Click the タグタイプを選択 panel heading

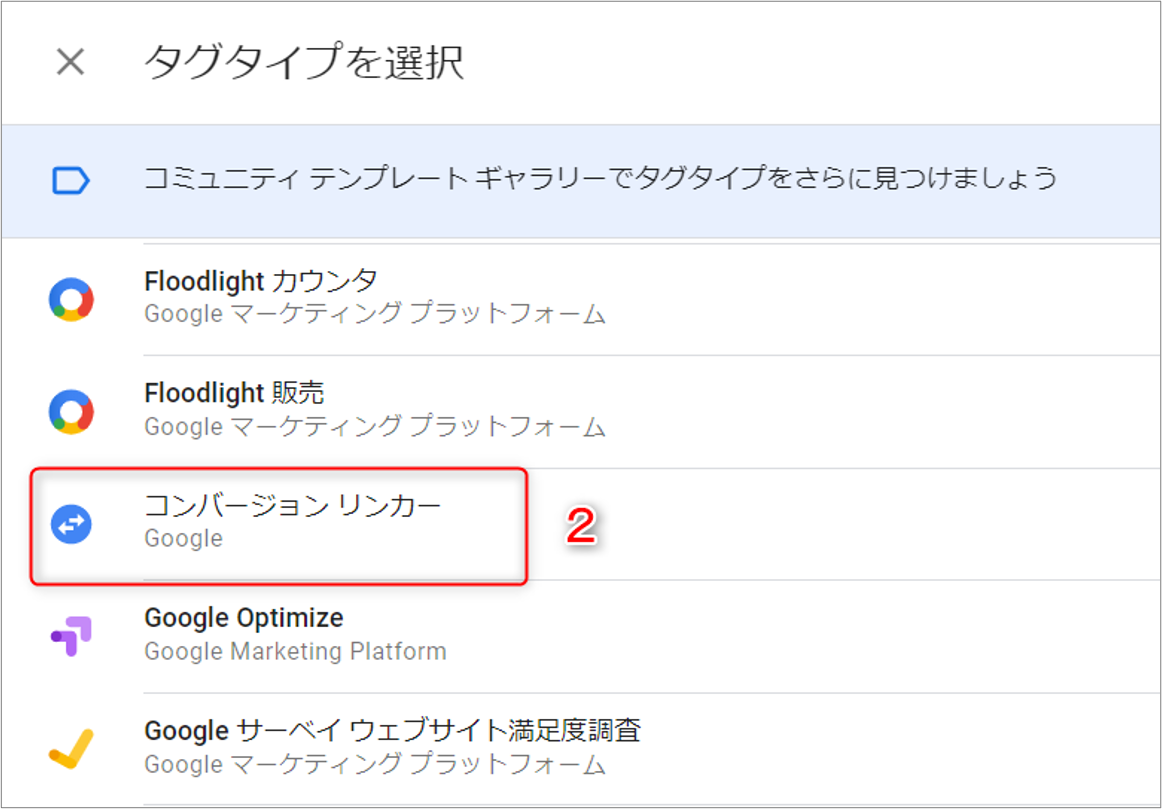[303, 63]
